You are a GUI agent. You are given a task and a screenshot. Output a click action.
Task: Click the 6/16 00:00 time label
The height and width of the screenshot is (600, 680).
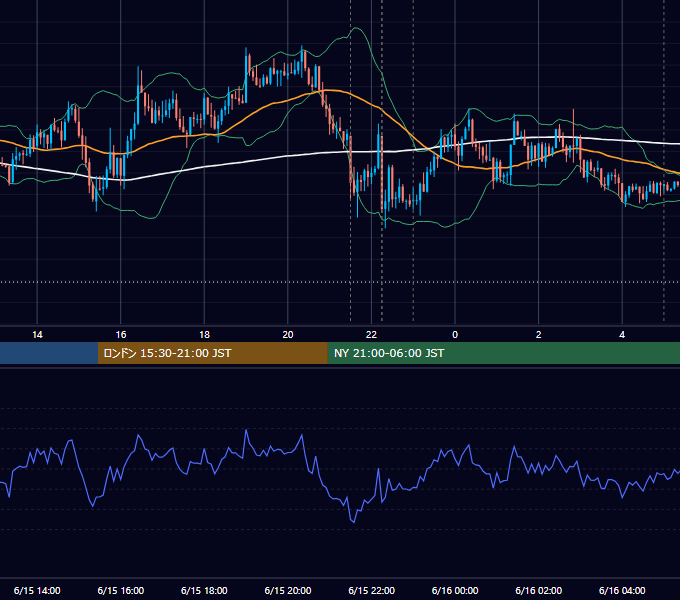point(455,590)
